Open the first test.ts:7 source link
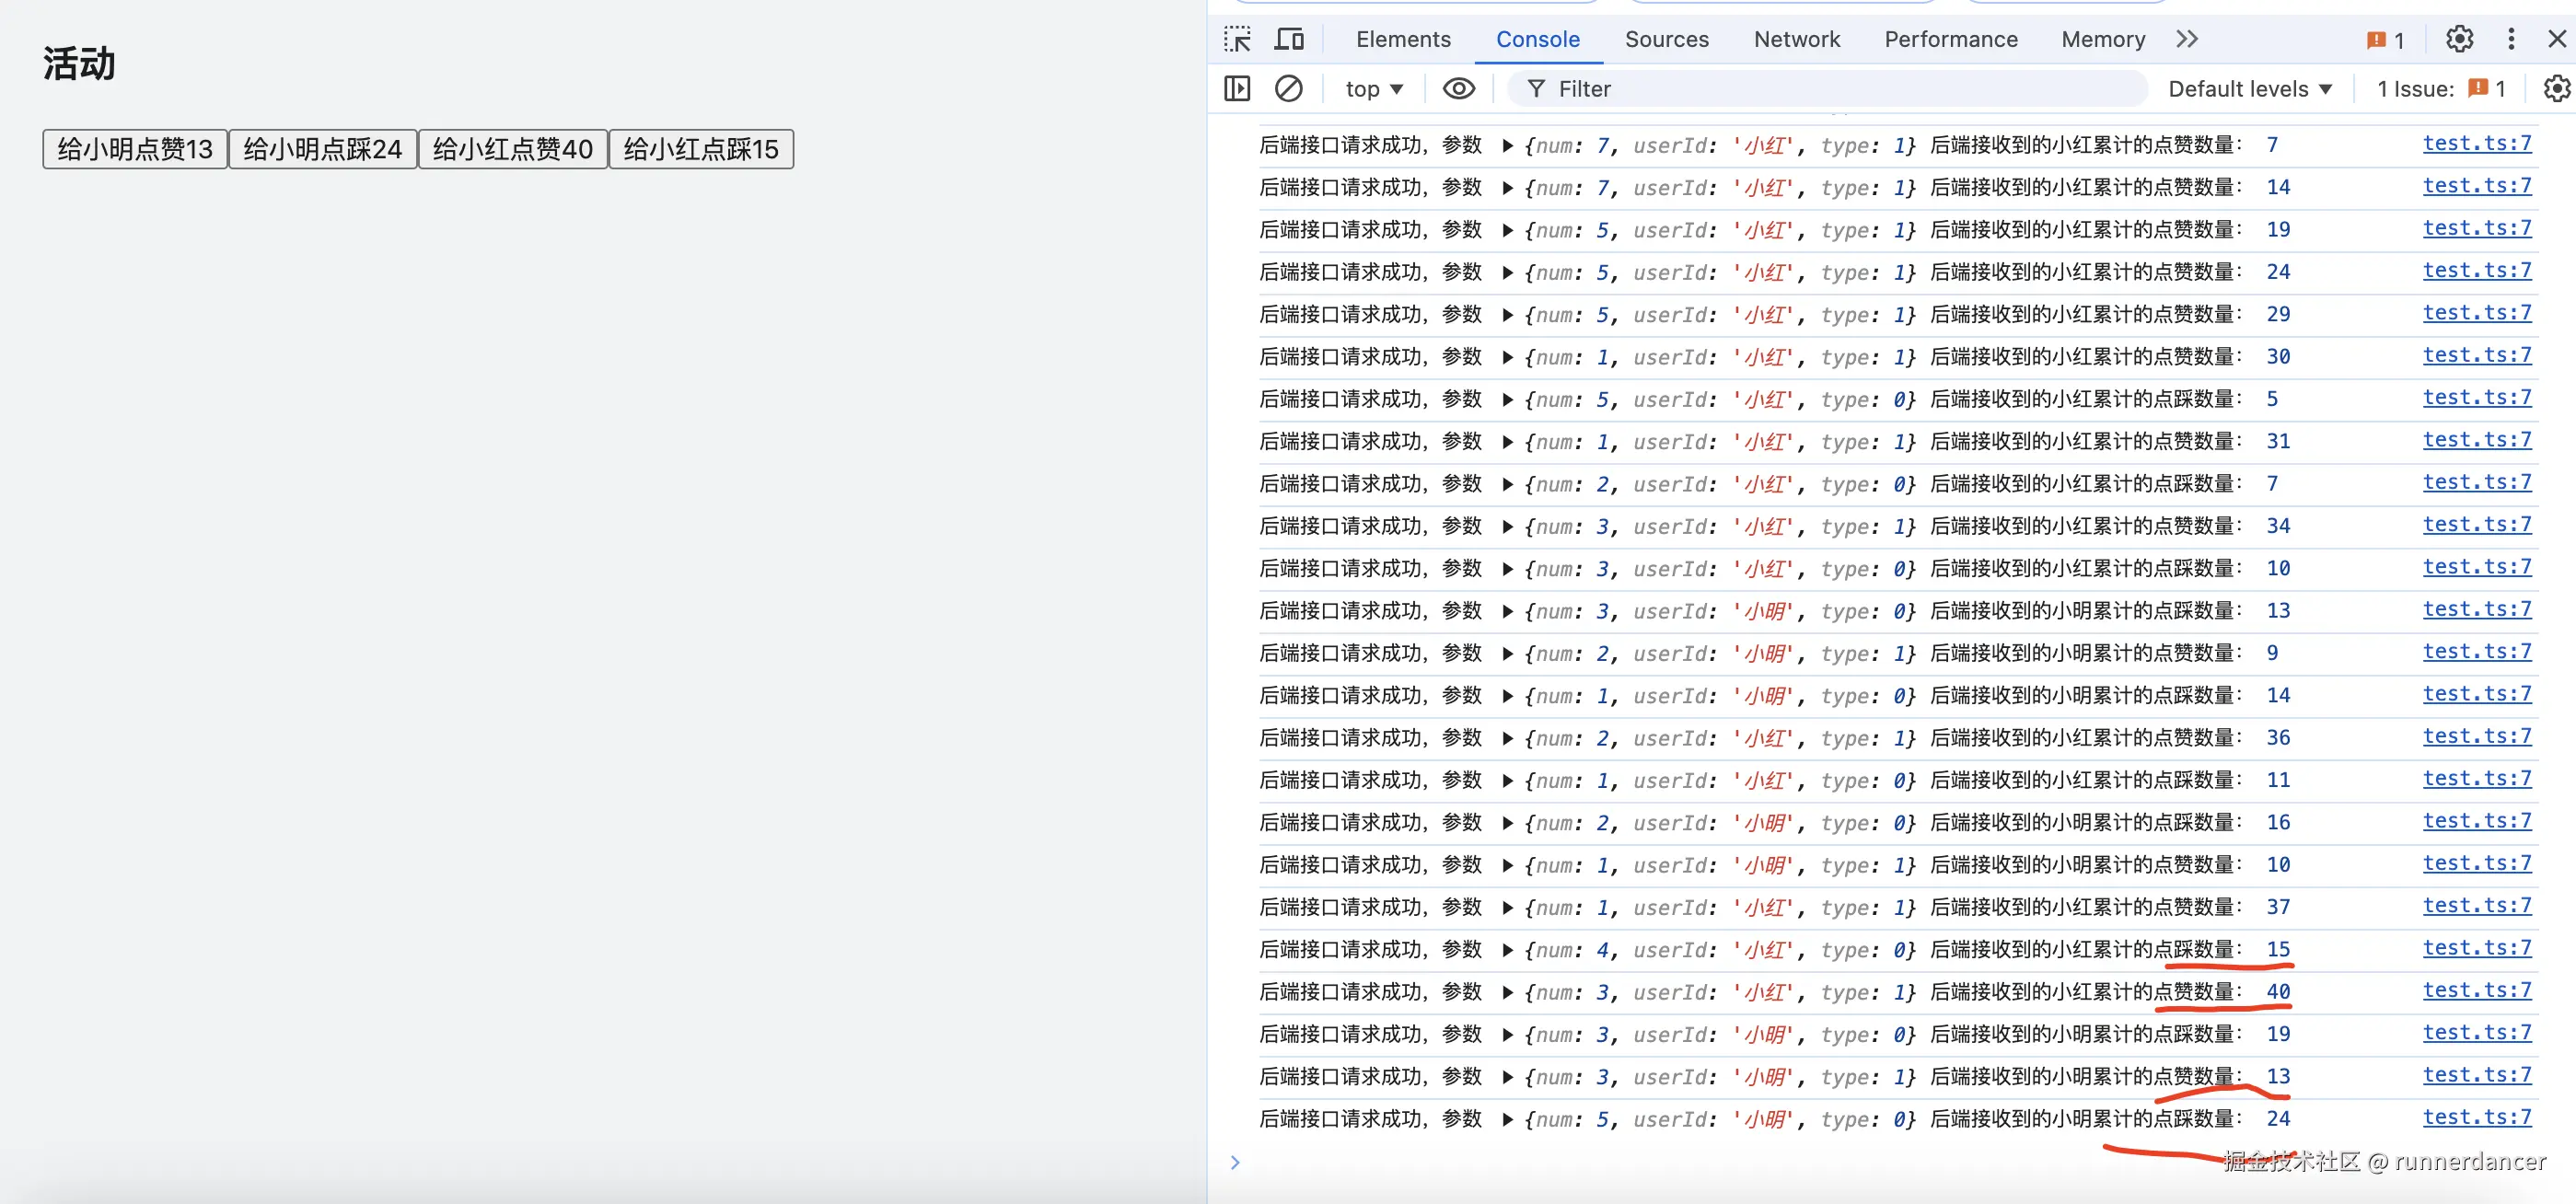2576x1204 pixels. tap(2476, 143)
